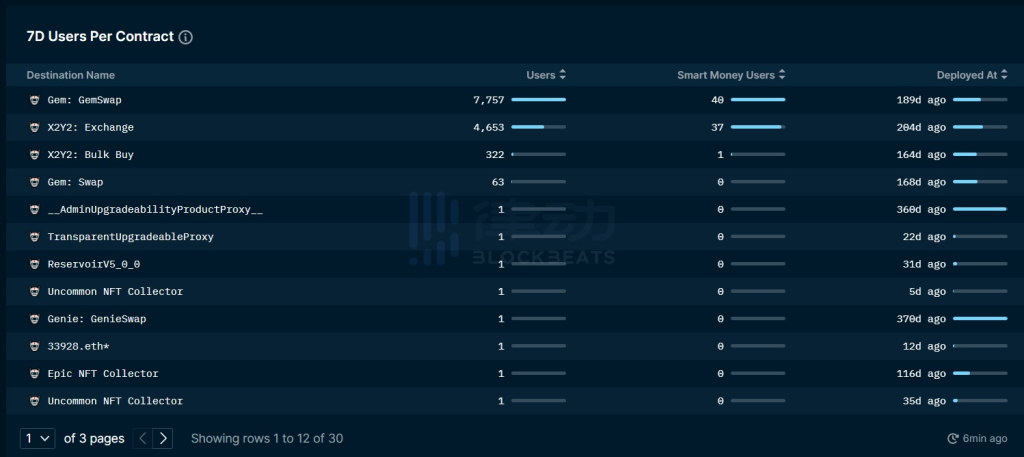Open the ReservoirV5_0_0 contract link
Viewport: 1024px width, 457px height.
93,264
